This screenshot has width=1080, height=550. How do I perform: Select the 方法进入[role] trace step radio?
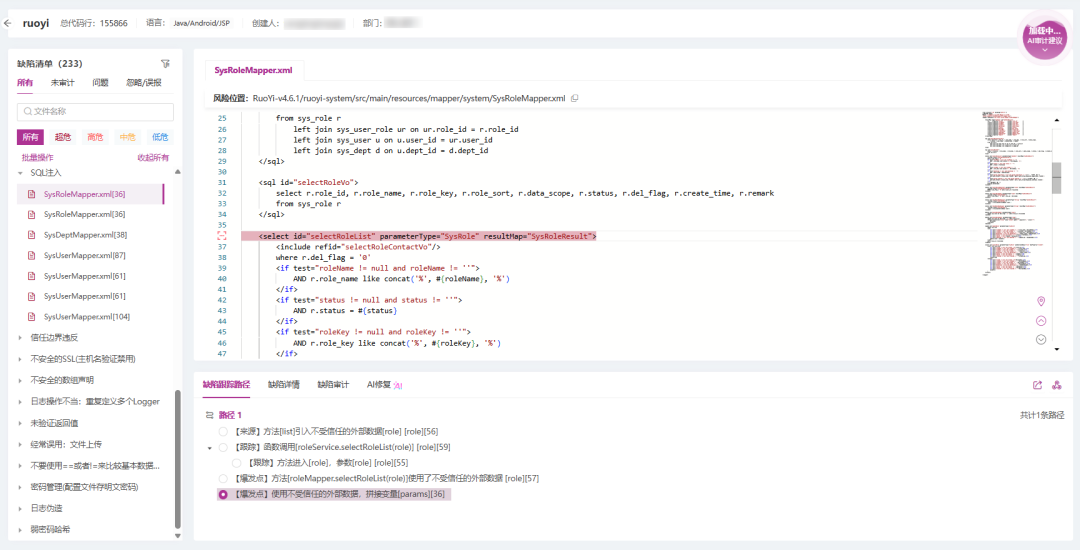point(237,463)
